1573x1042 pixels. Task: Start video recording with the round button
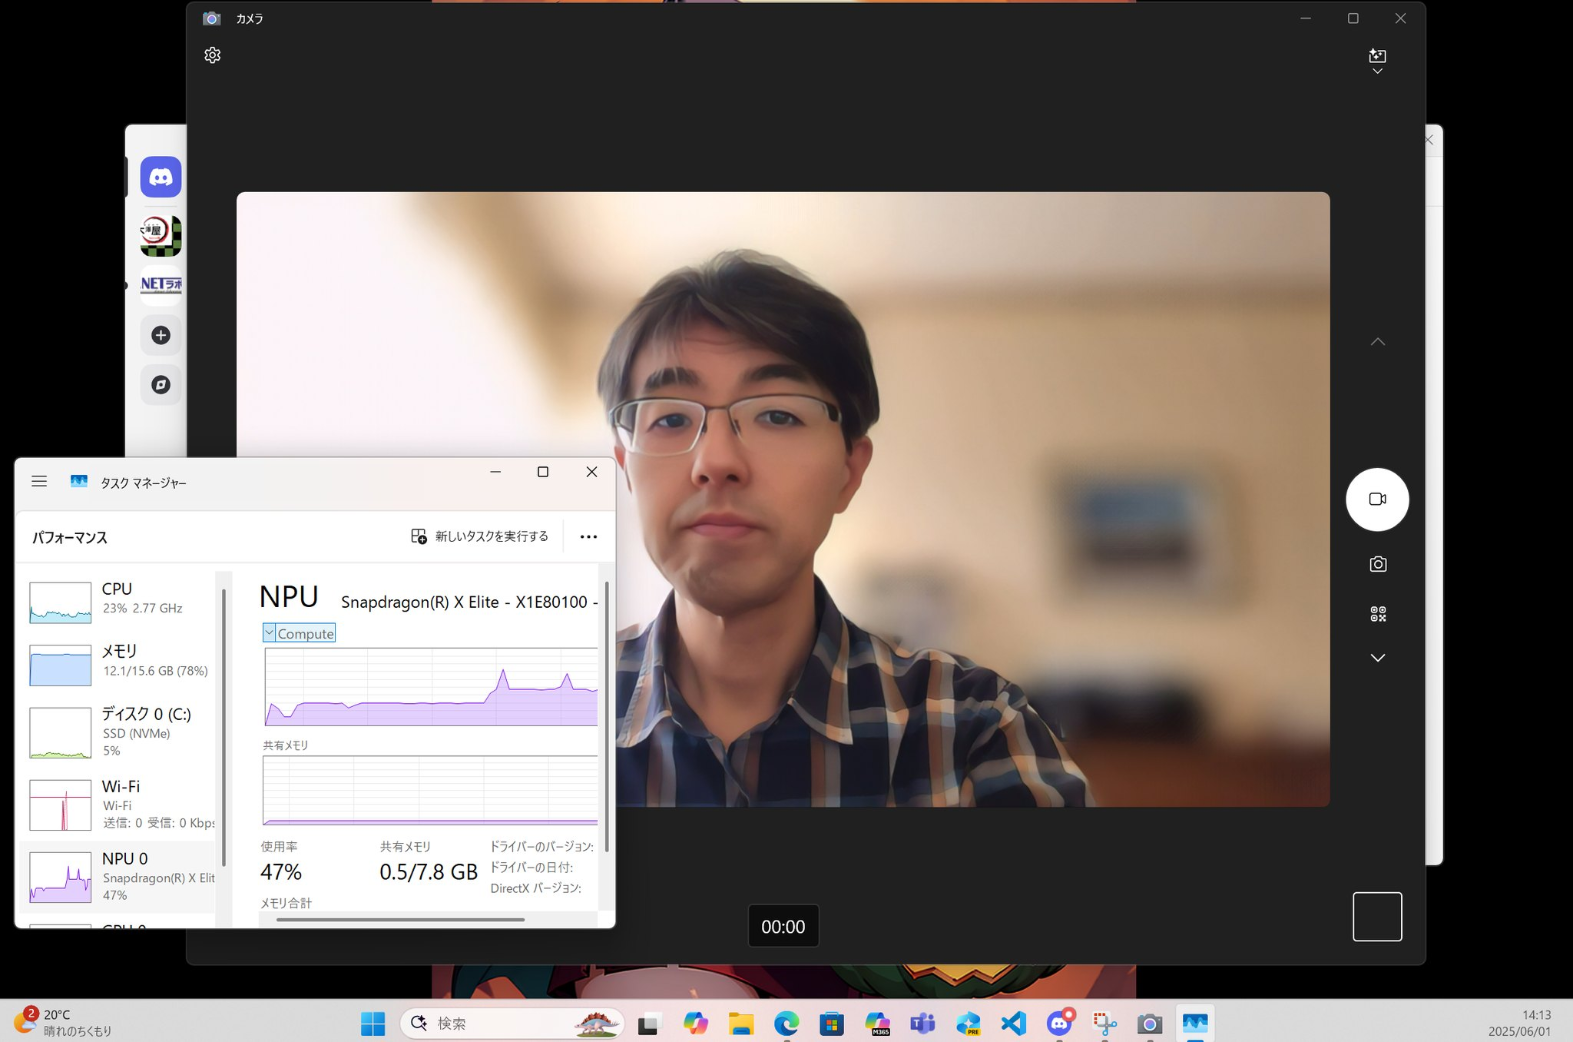[1377, 499]
